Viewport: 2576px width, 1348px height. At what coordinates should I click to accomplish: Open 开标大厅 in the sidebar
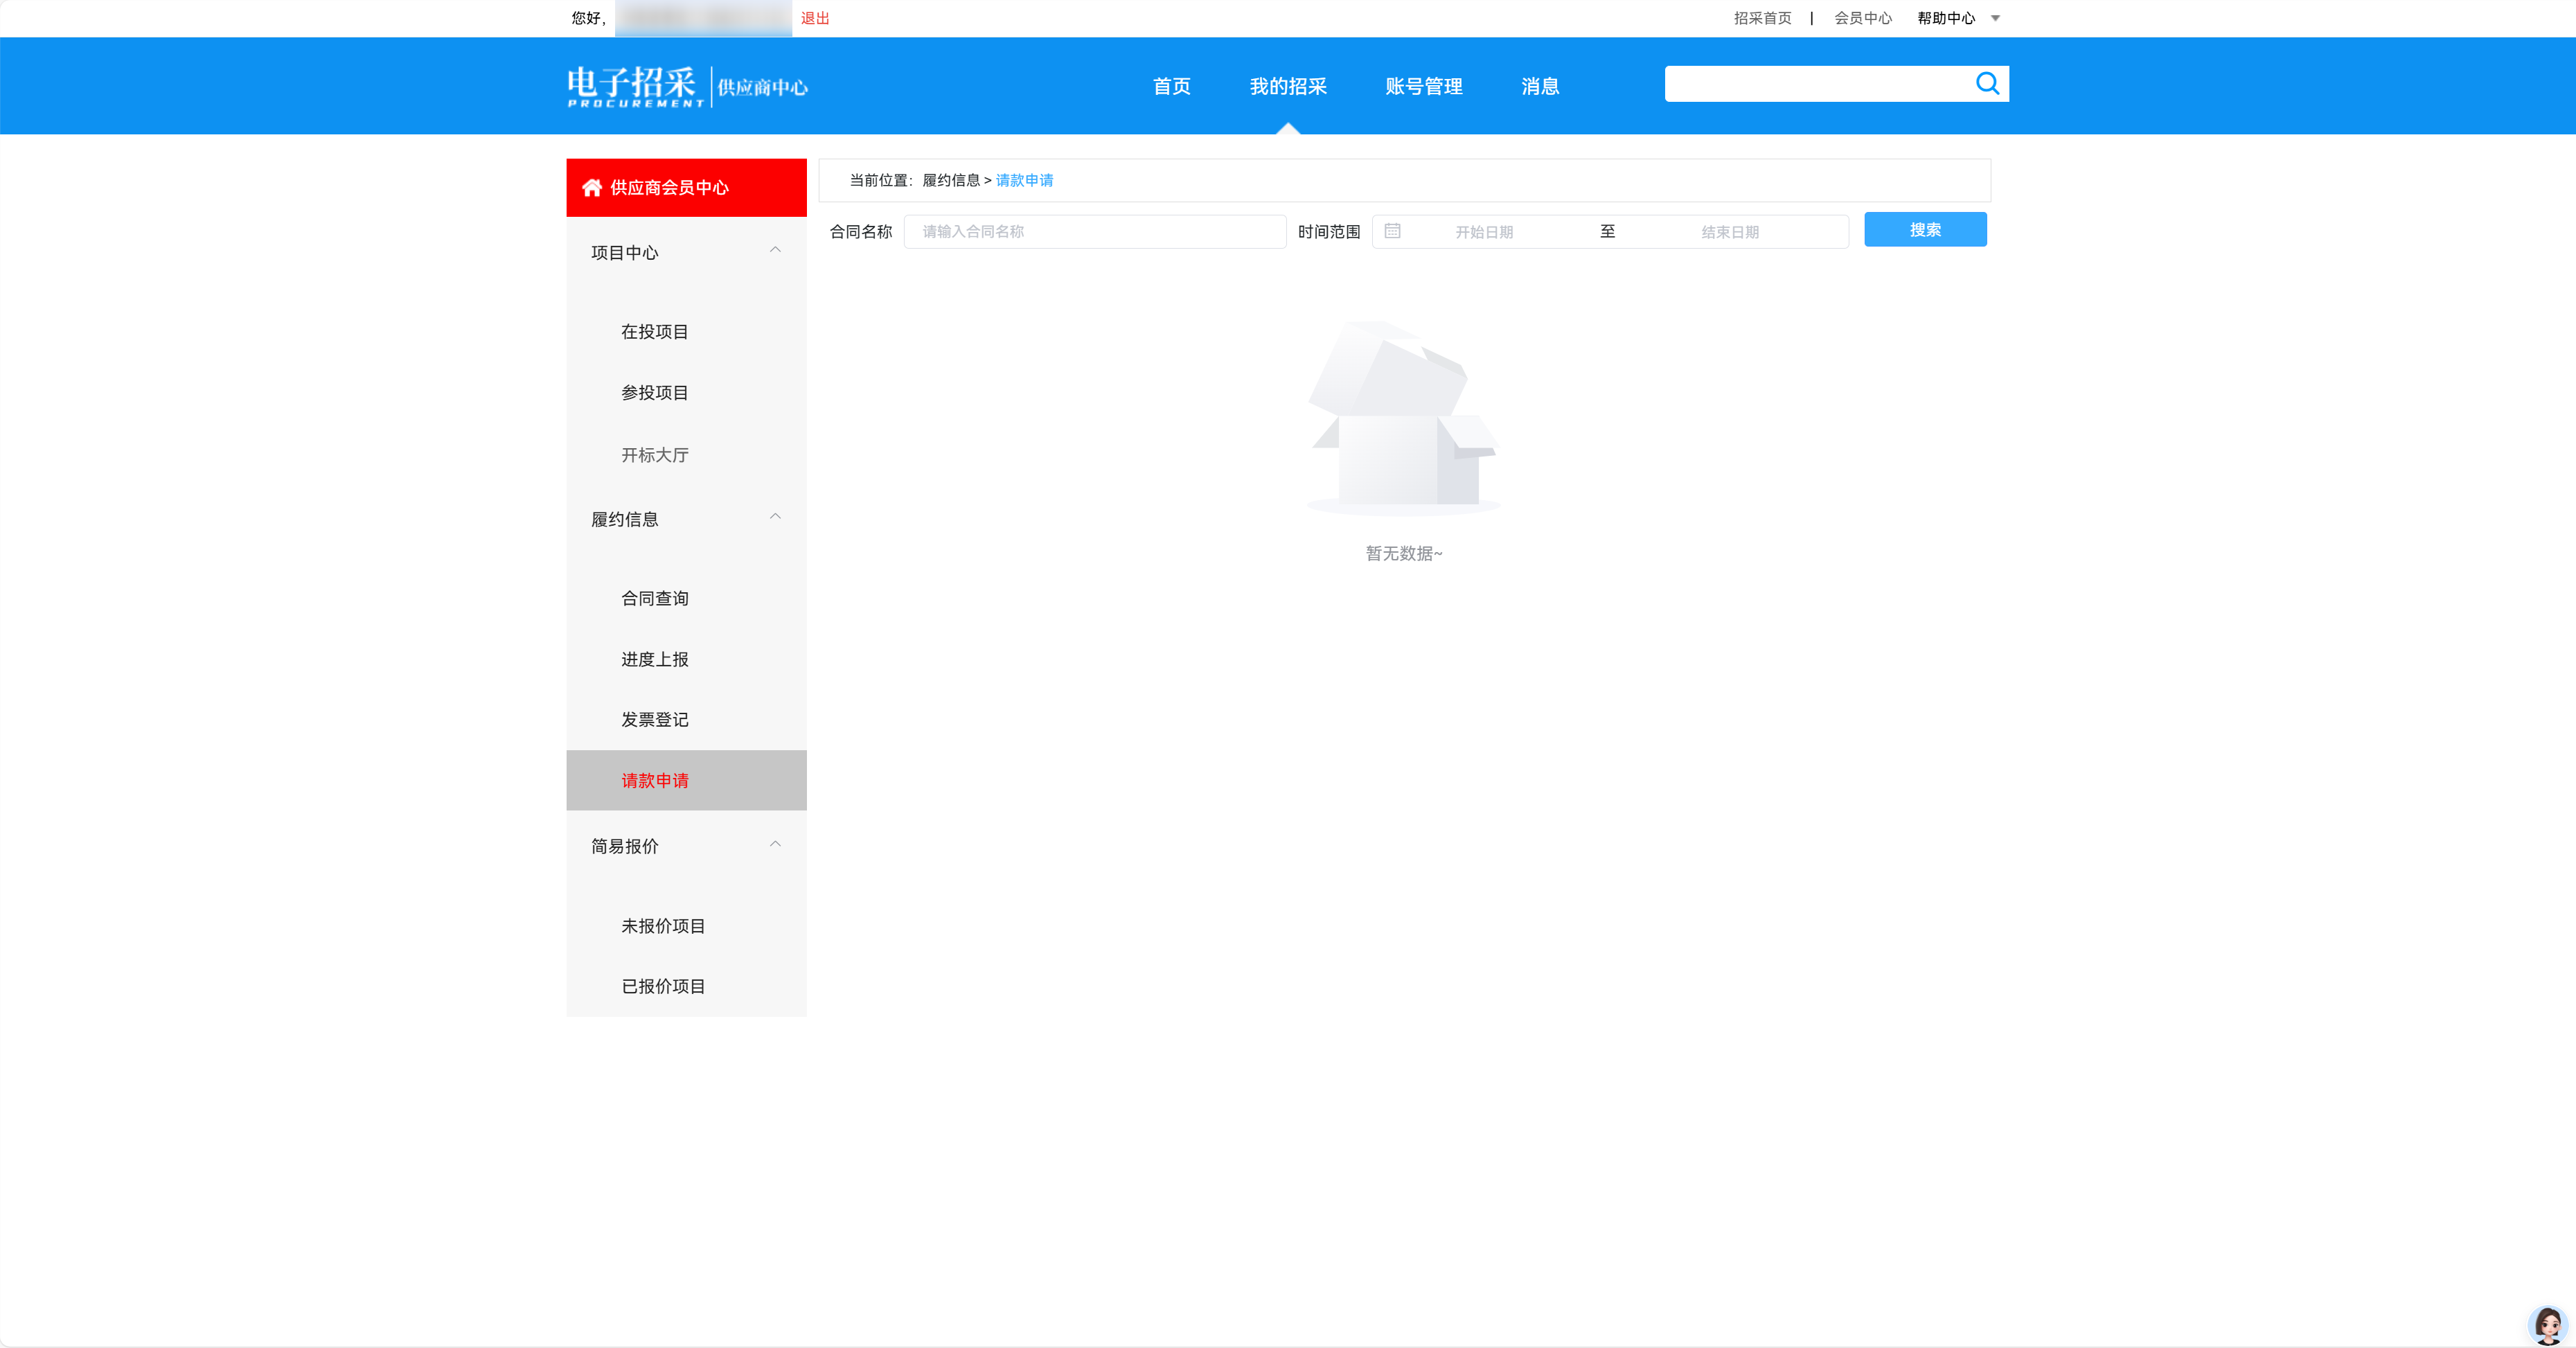[655, 455]
